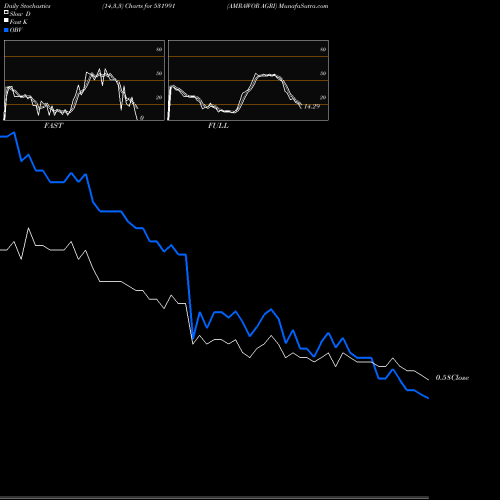Click the FULL caption below the right chart
Viewport: 500px width, 500px height.
pos(218,126)
